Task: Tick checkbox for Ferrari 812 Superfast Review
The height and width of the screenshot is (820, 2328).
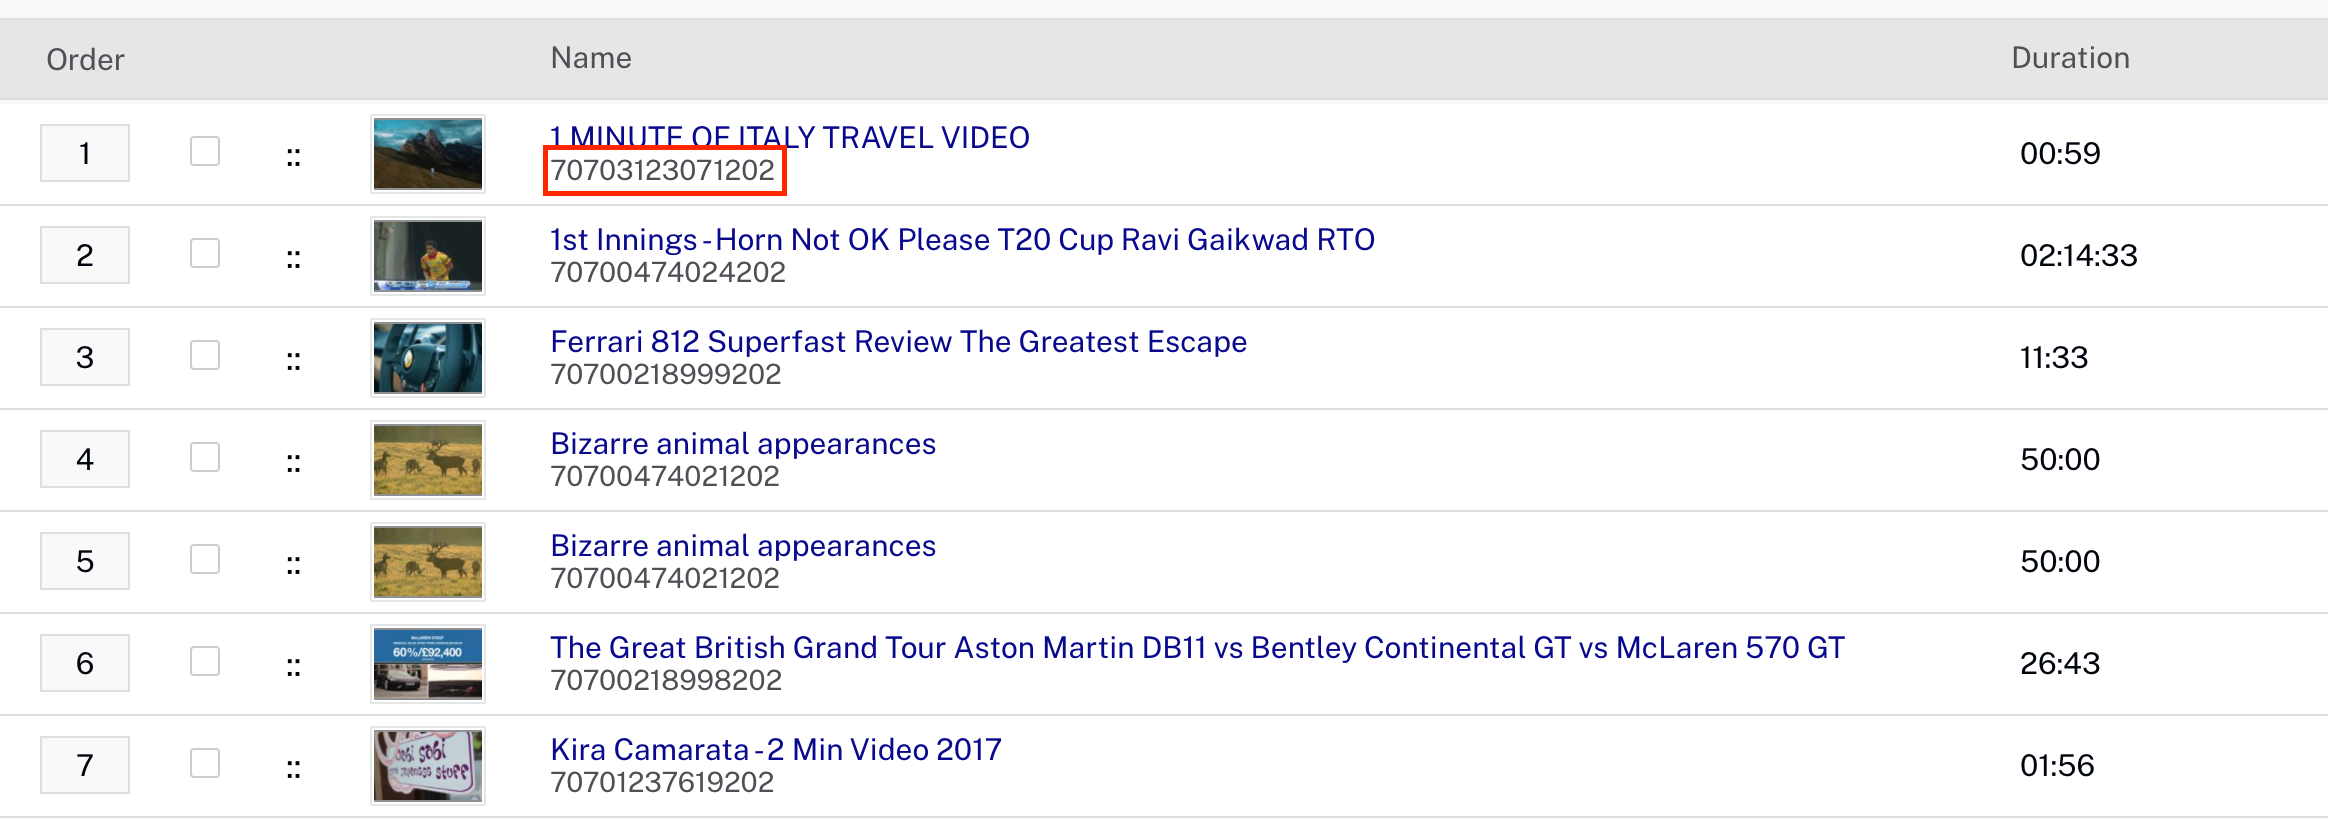Action: click(x=205, y=355)
